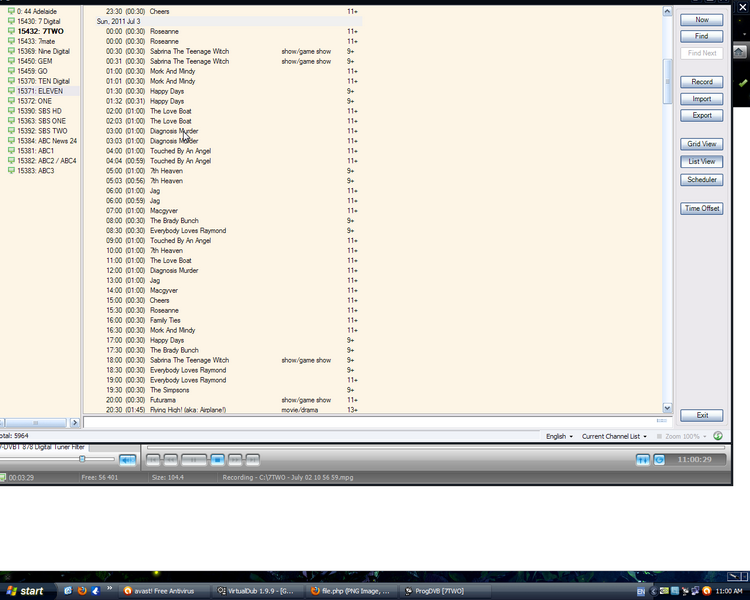Click the Record button
The width and height of the screenshot is (750, 600).
coord(701,82)
